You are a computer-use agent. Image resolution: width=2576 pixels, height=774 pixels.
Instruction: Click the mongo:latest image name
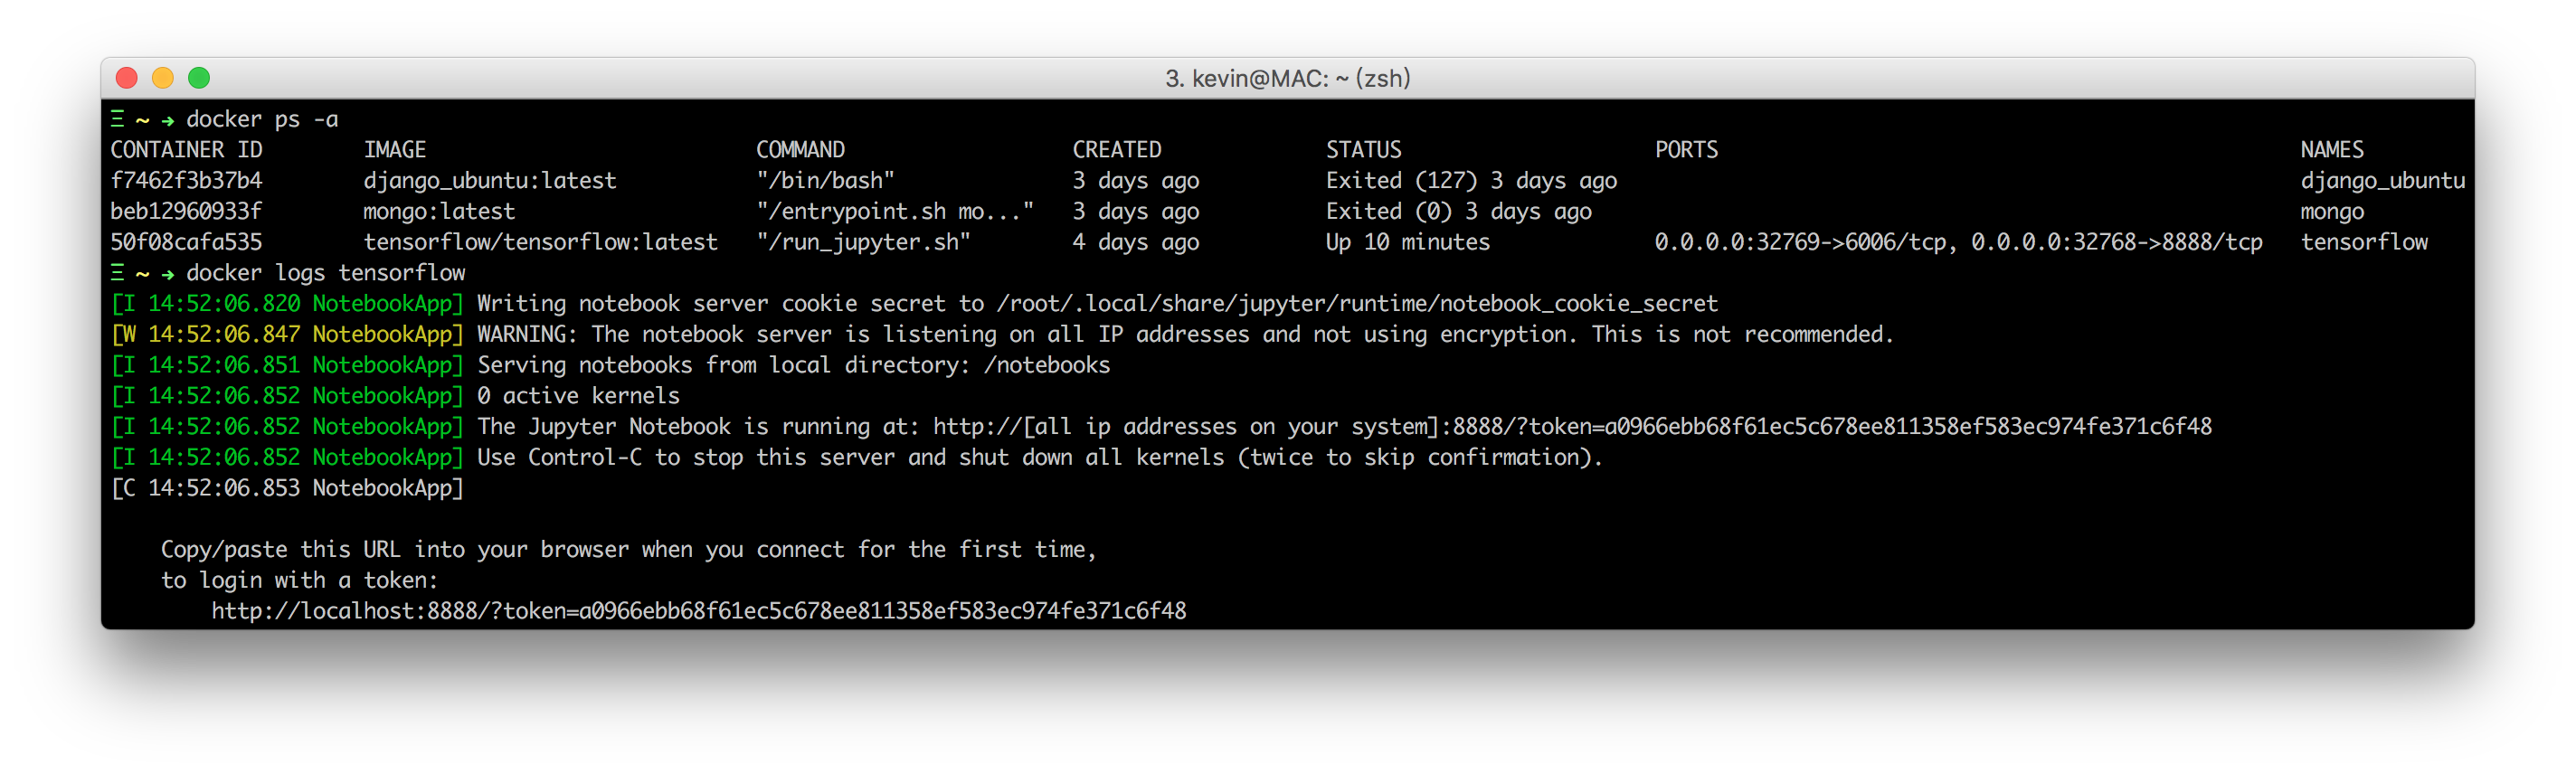[x=439, y=212]
